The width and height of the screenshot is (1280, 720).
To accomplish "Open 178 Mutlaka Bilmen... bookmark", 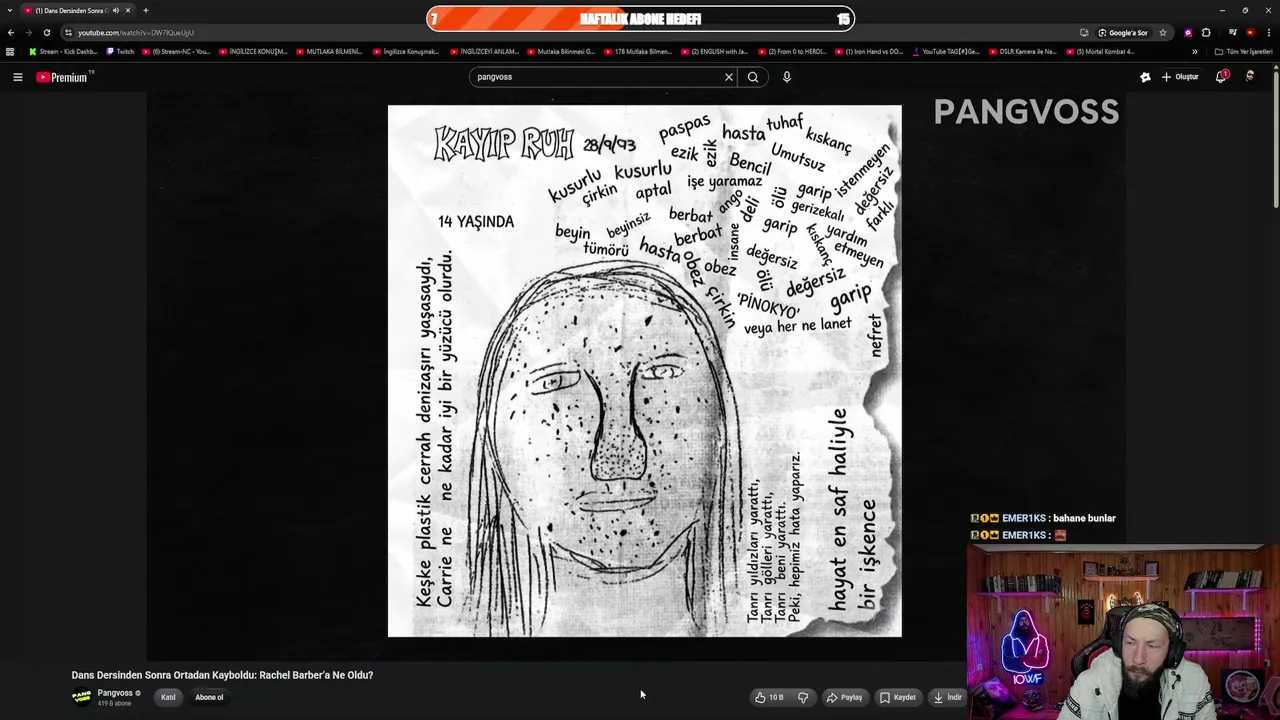I will tap(638, 51).
